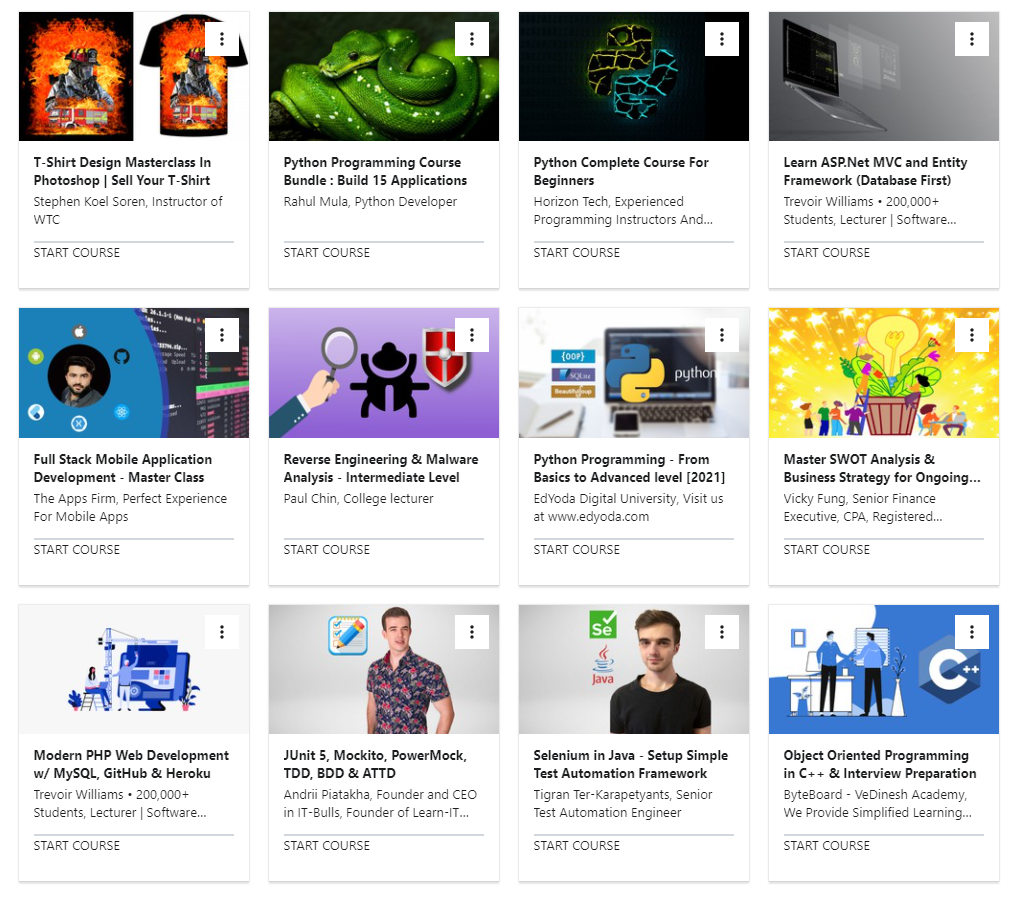Open title Python Programming Course Bundle
The height and width of the screenshot is (901, 1020).
(x=375, y=171)
